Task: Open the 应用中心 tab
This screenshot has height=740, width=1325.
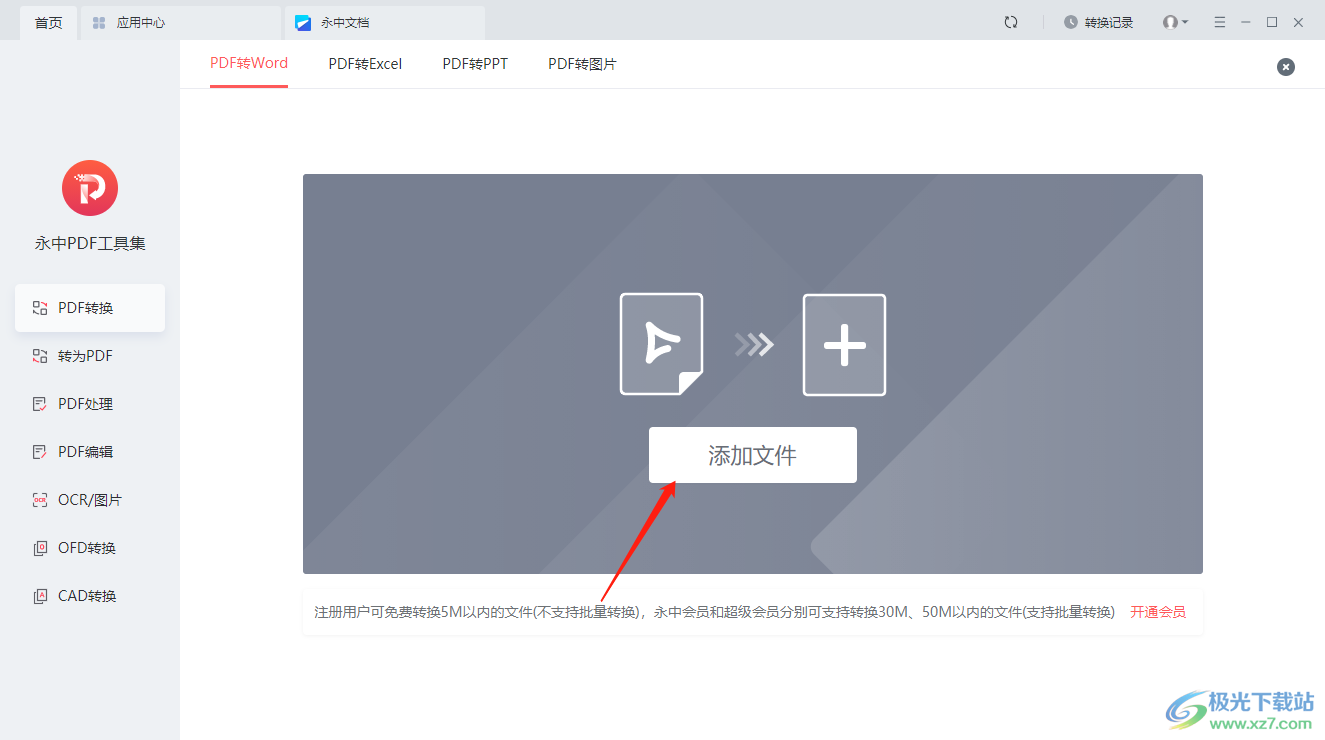Action: click(180, 22)
